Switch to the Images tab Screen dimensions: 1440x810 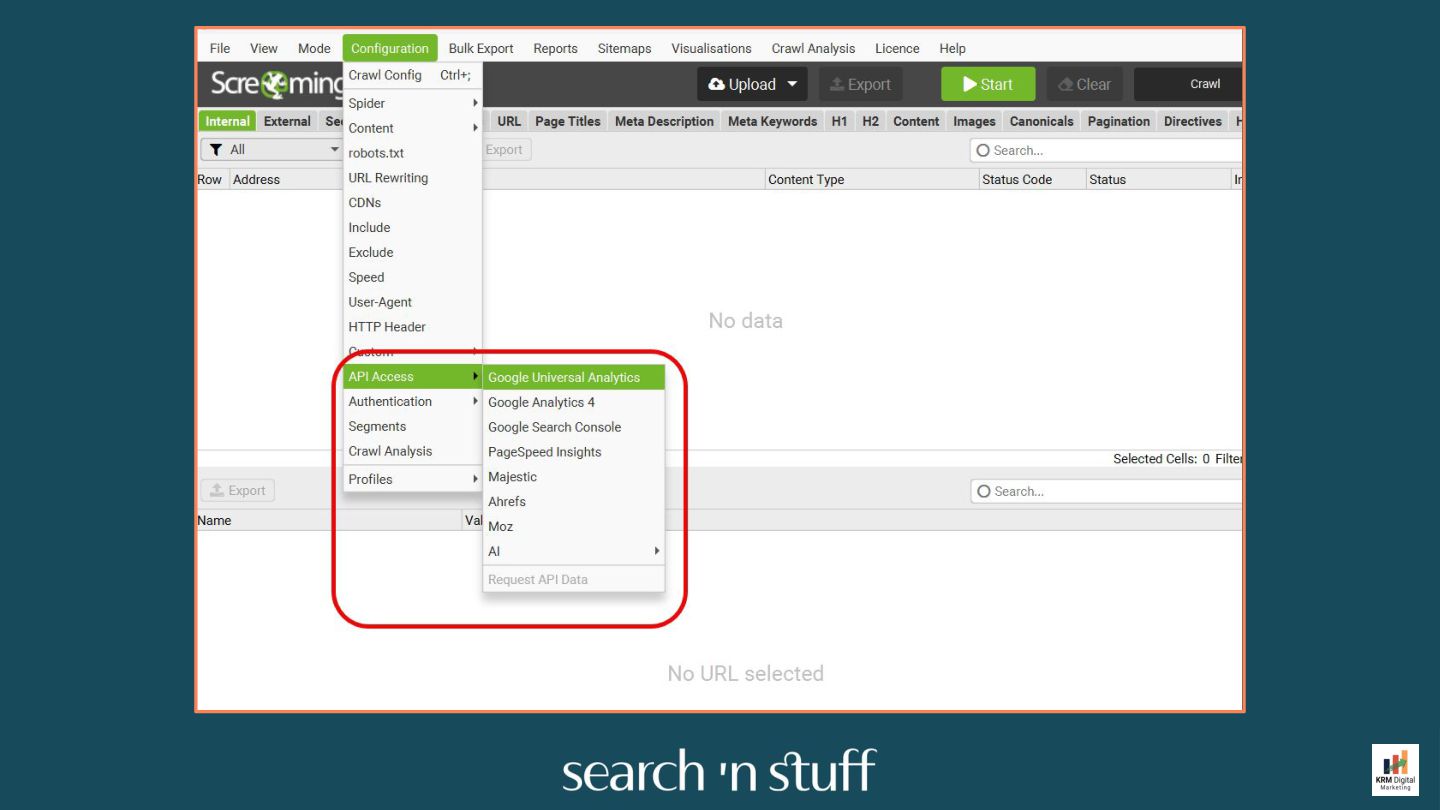pyautogui.click(x=974, y=121)
